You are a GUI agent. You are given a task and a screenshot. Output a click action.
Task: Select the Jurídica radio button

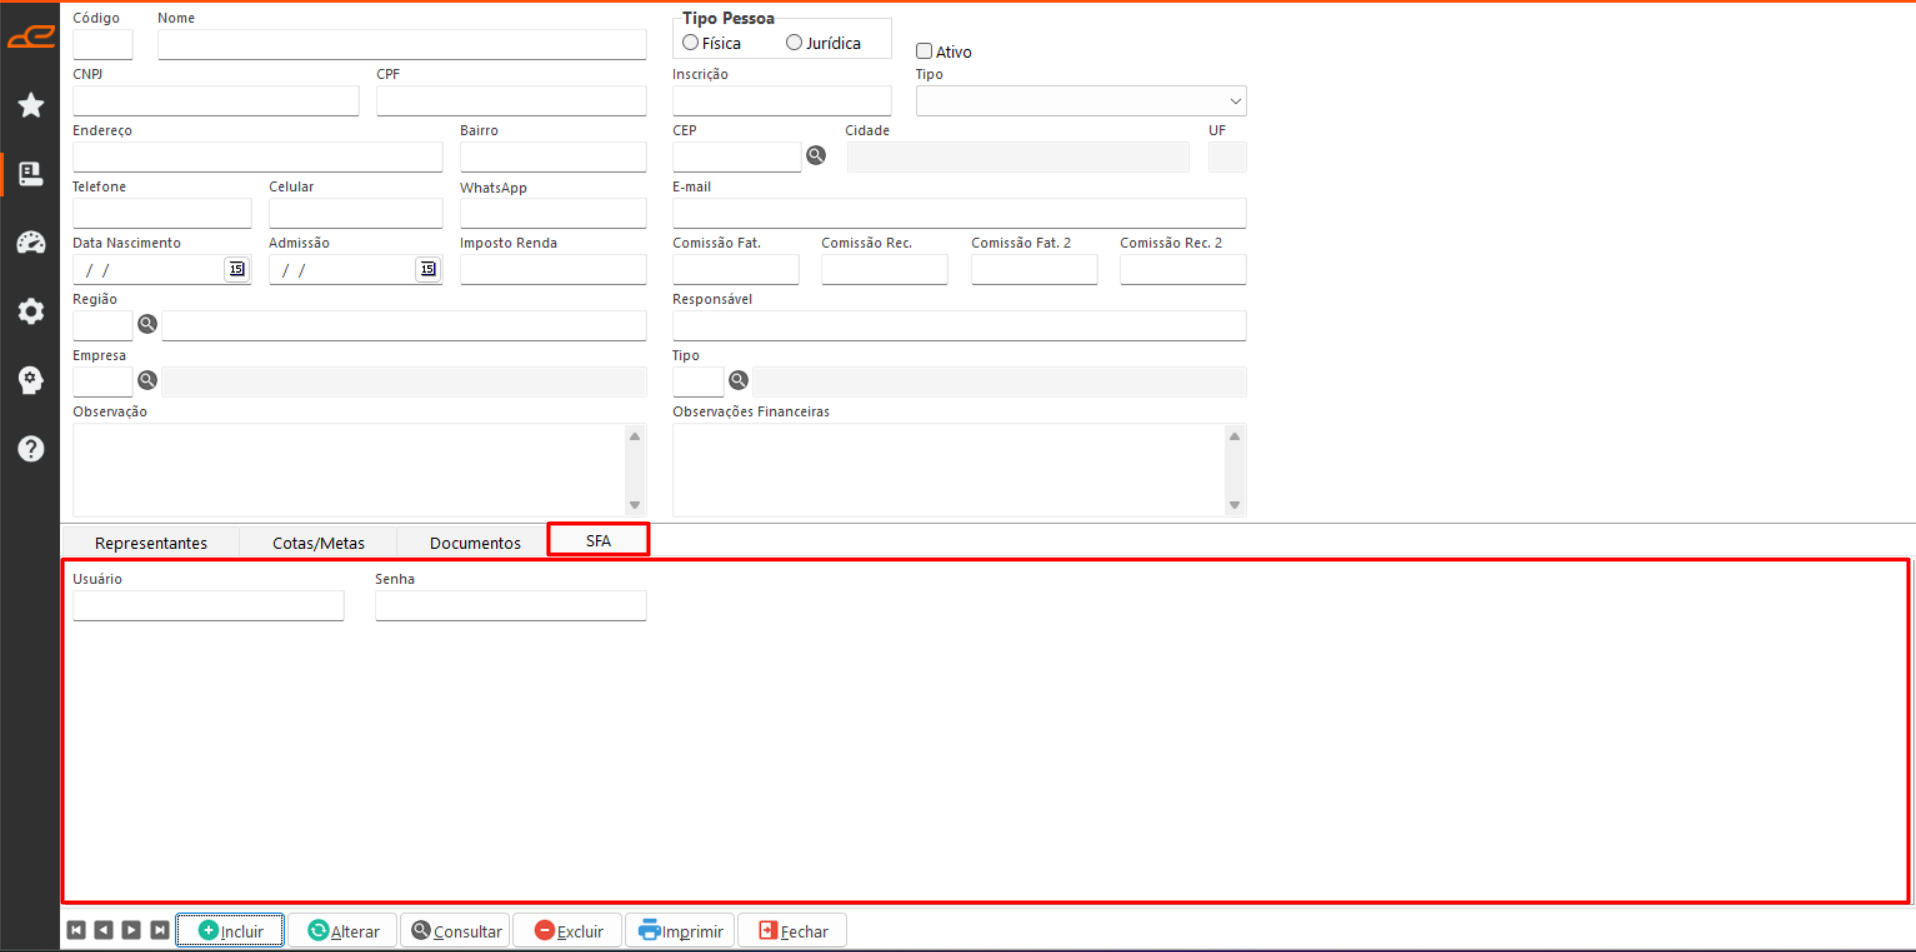pos(794,43)
